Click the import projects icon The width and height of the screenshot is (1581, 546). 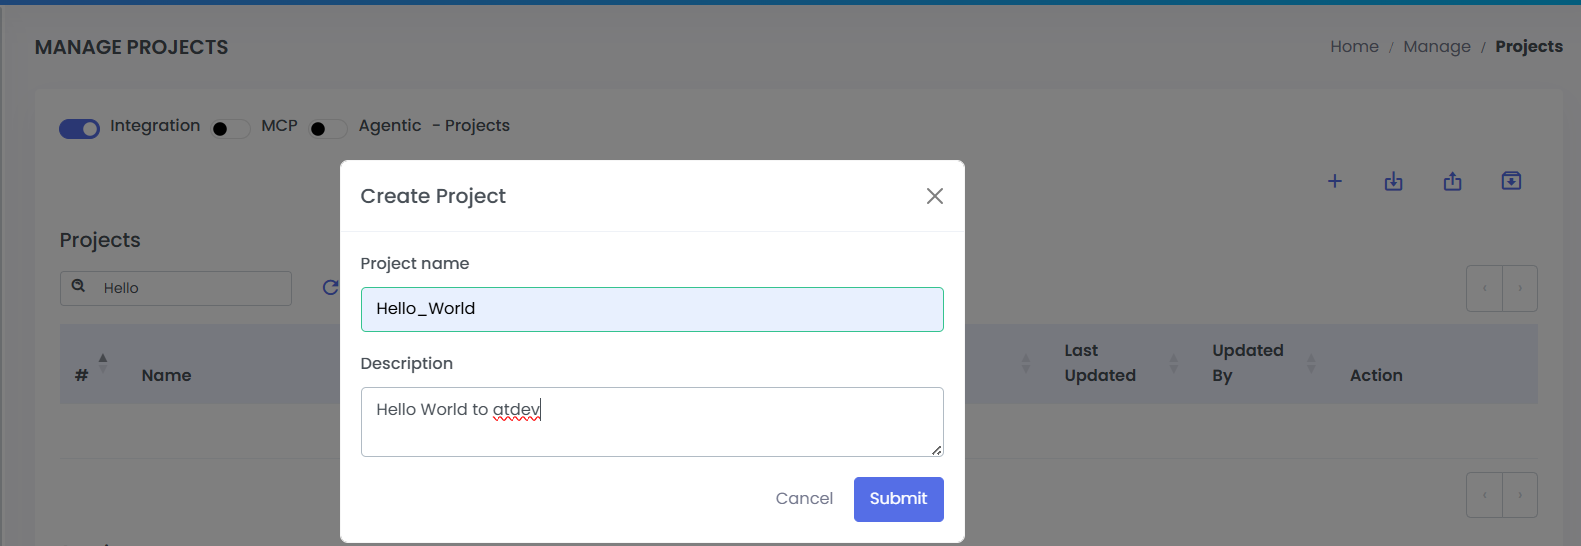(x=1393, y=181)
